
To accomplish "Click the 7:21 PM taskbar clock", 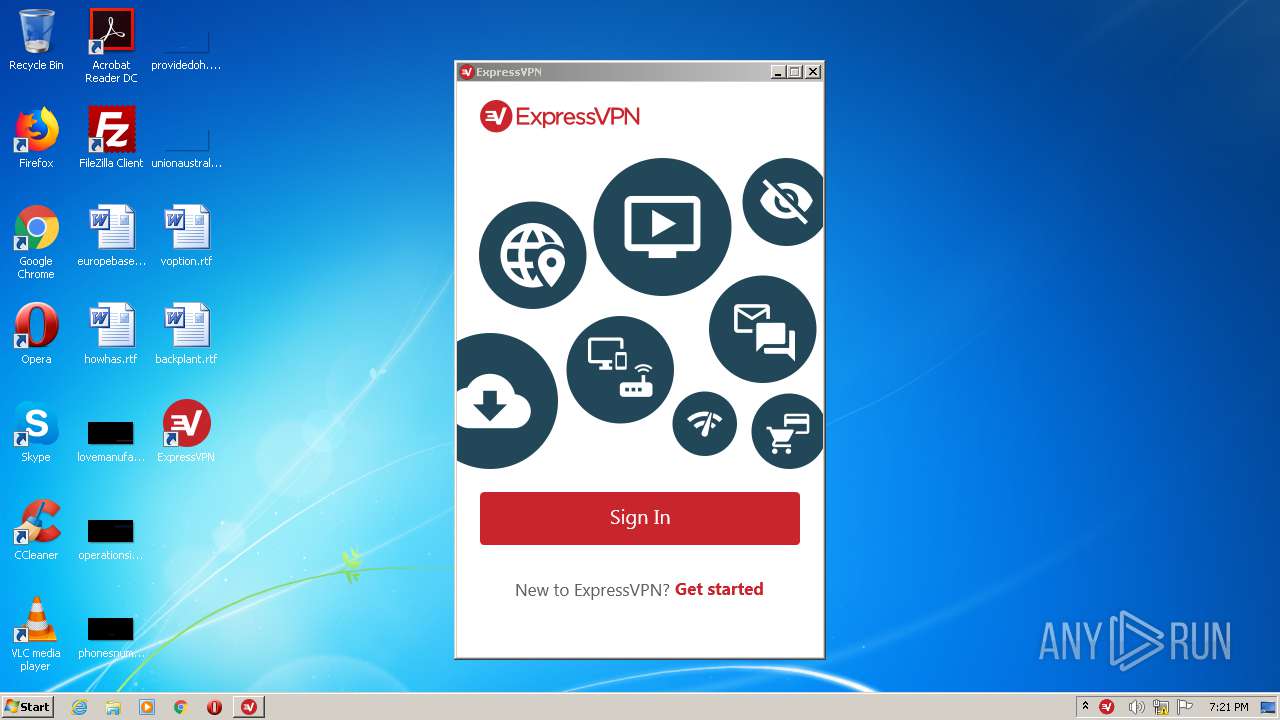I will [1228, 707].
